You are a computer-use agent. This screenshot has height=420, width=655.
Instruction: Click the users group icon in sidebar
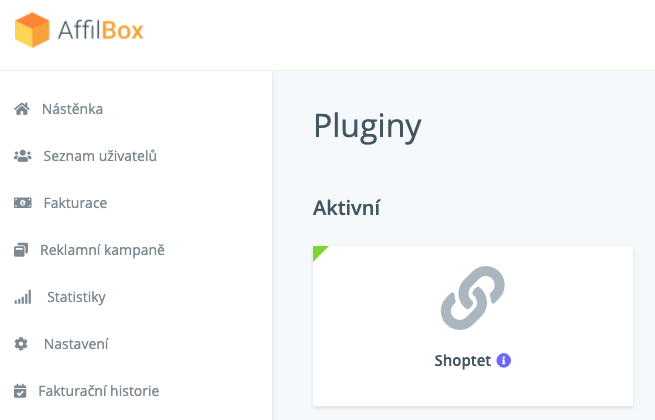23,156
